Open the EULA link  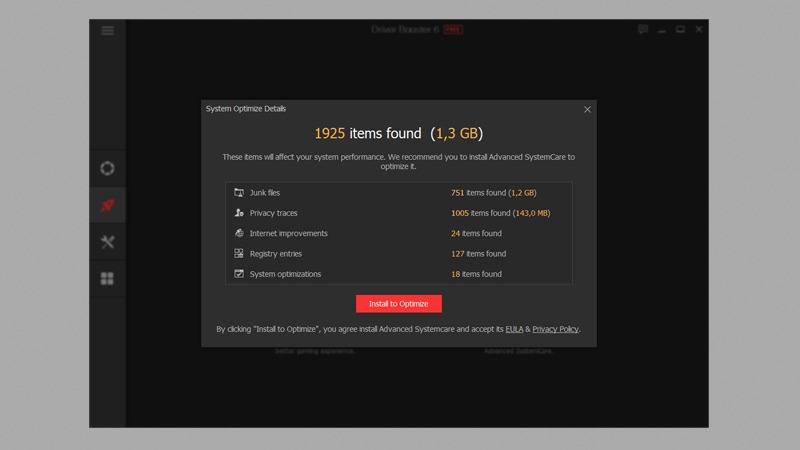tap(514, 329)
